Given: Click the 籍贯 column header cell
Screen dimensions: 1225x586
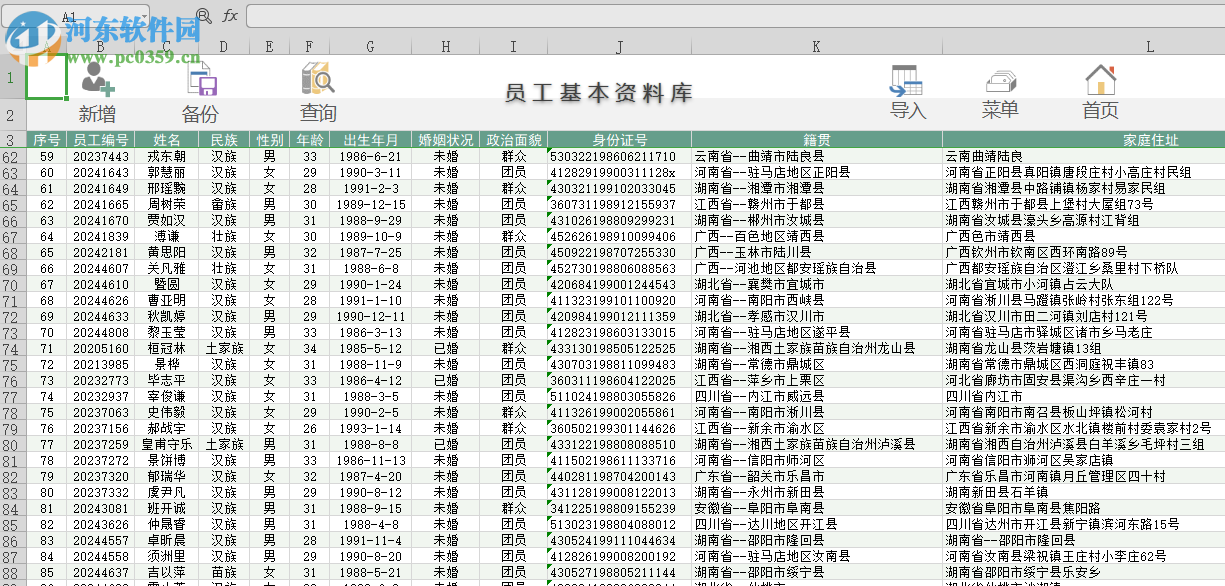Looking at the screenshot, I should 815,140.
